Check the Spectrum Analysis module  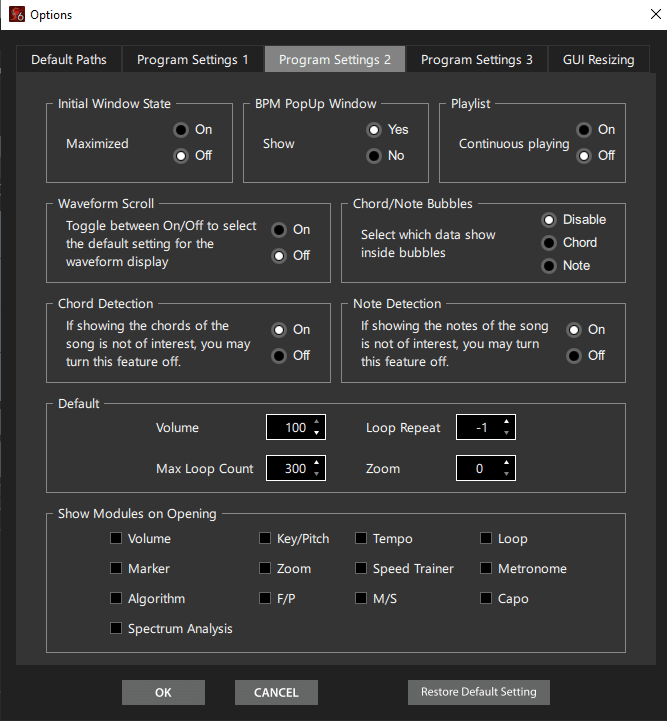(x=117, y=629)
